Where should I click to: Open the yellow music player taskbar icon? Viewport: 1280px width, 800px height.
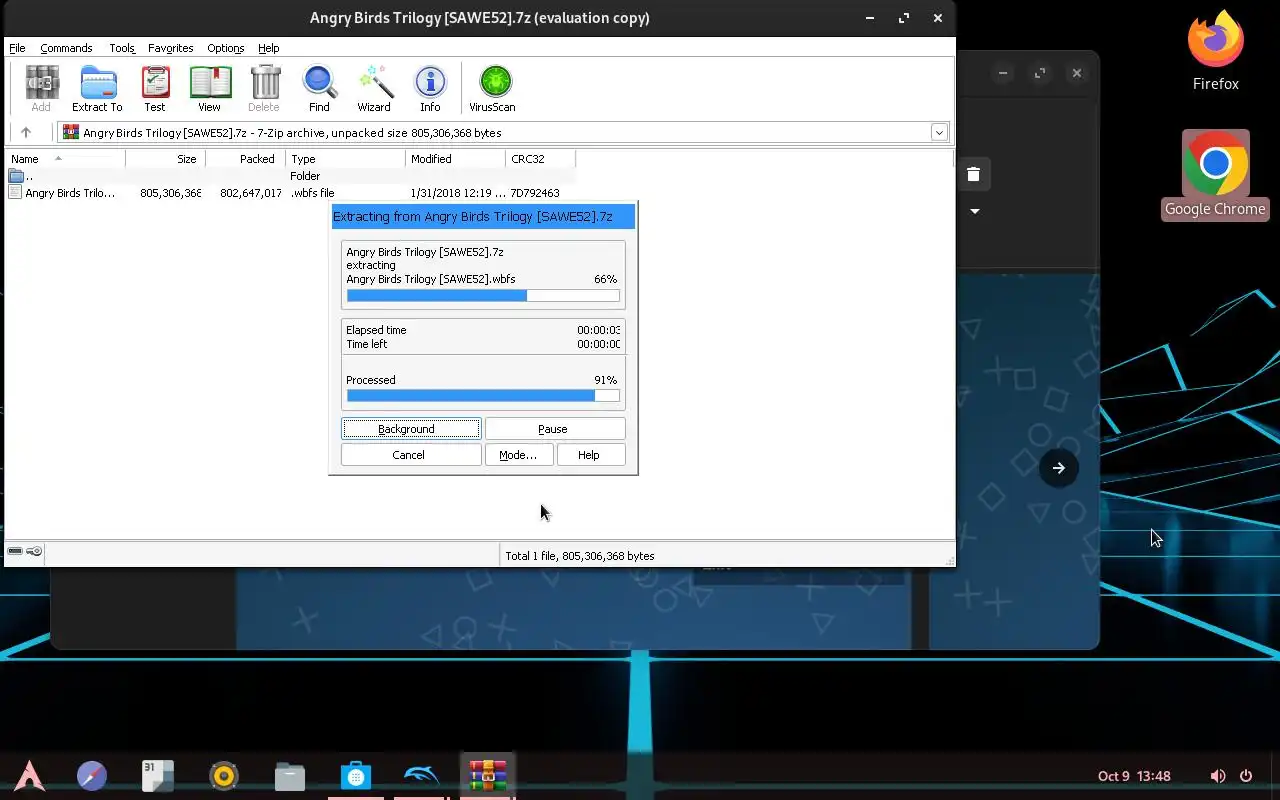pyautogui.click(x=223, y=776)
